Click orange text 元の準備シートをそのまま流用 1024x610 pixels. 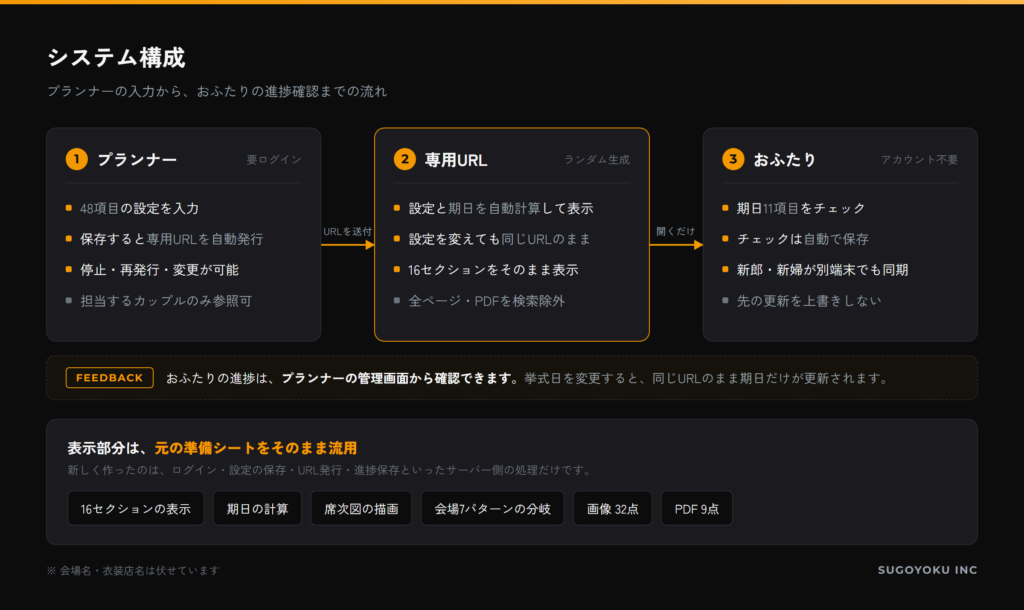click(255, 448)
